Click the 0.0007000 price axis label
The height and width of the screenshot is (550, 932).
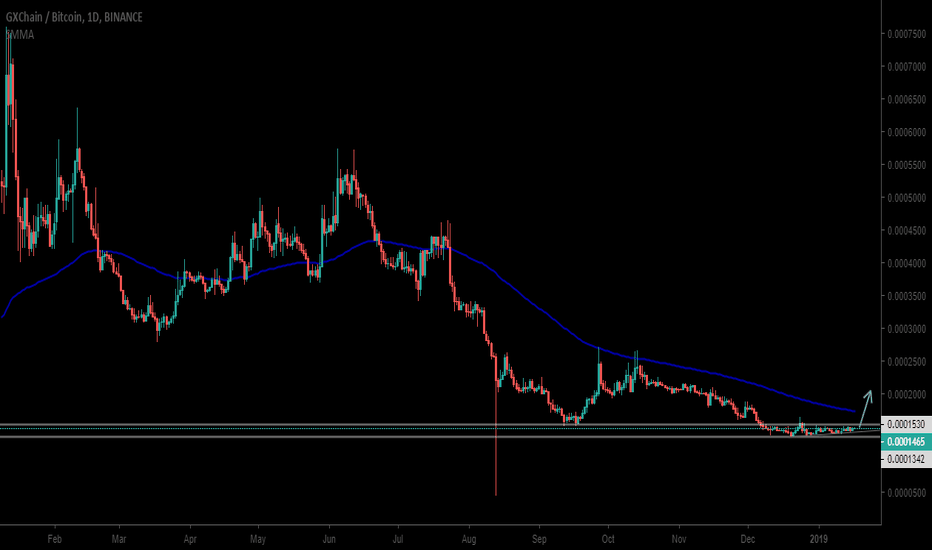click(x=906, y=67)
